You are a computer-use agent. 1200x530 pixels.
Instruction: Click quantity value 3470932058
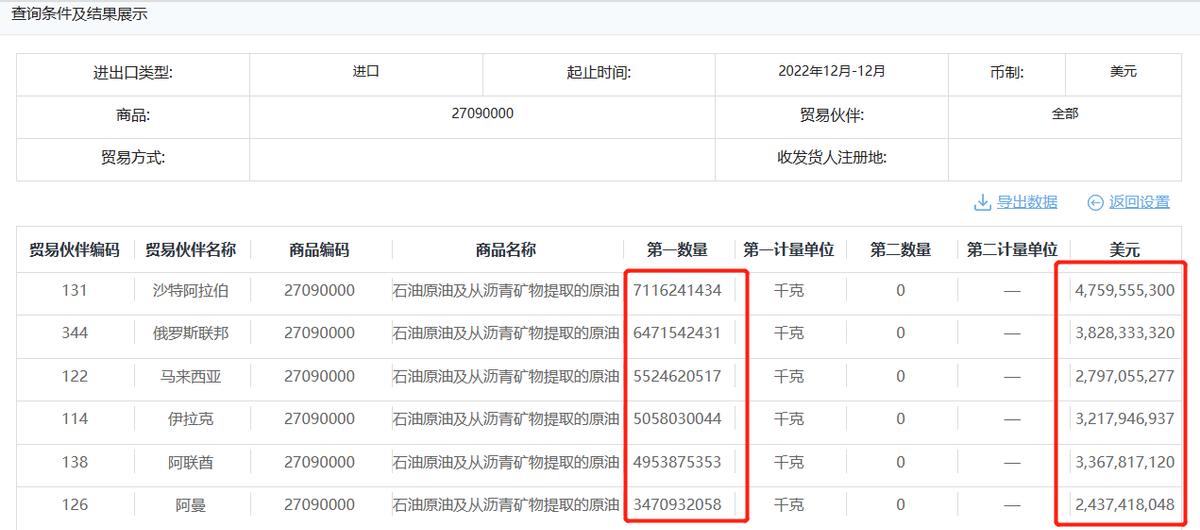coord(677,505)
